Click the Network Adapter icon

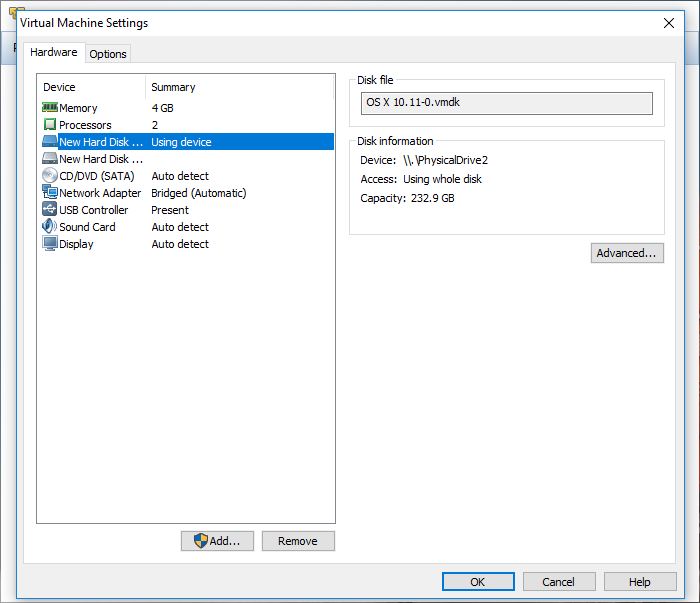click(50, 192)
